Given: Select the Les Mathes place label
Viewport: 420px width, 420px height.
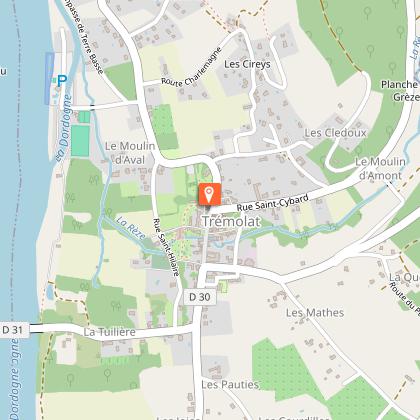Looking at the screenshot, I should pyautogui.click(x=315, y=313).
